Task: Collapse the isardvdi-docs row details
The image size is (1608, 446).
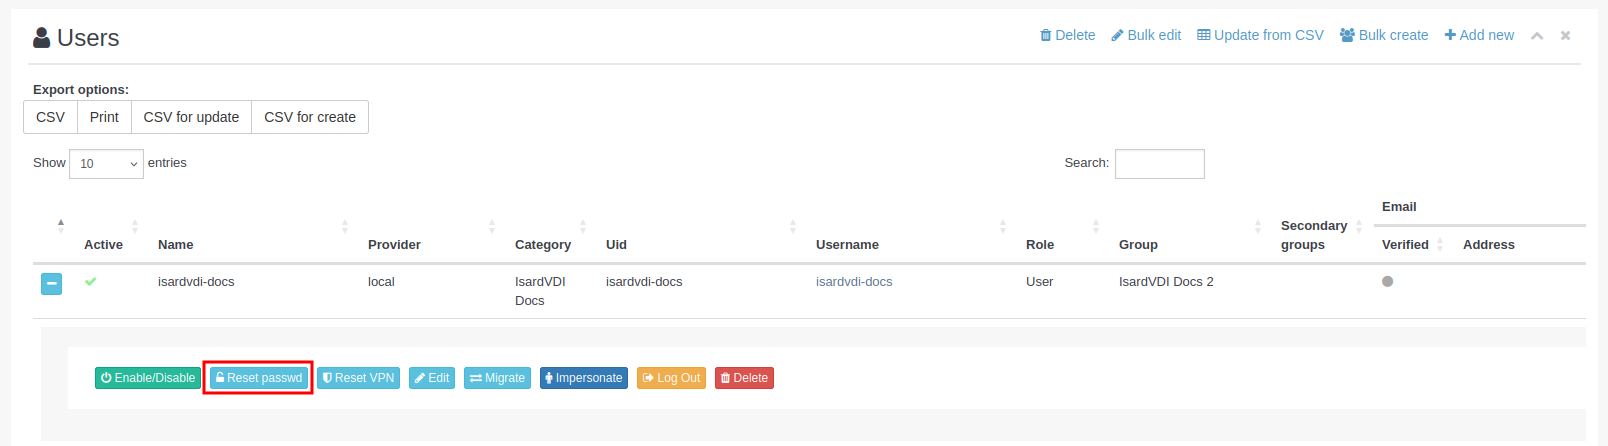Action: [51, 284]
